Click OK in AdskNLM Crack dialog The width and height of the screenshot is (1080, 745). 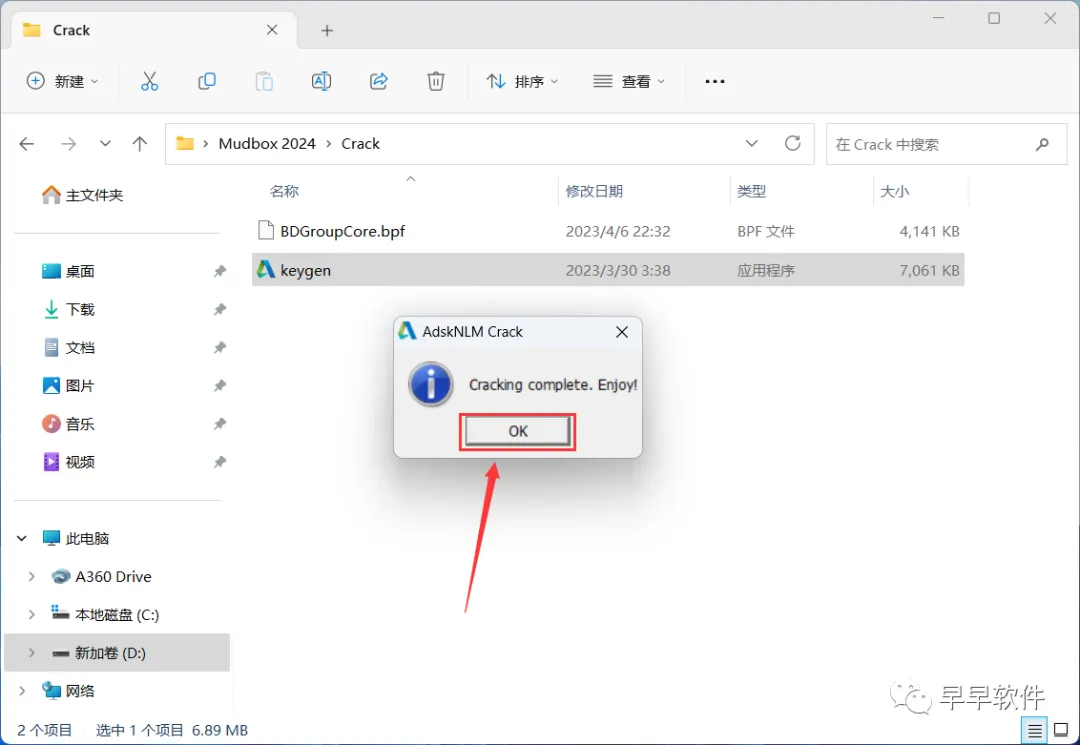point(517,432)
